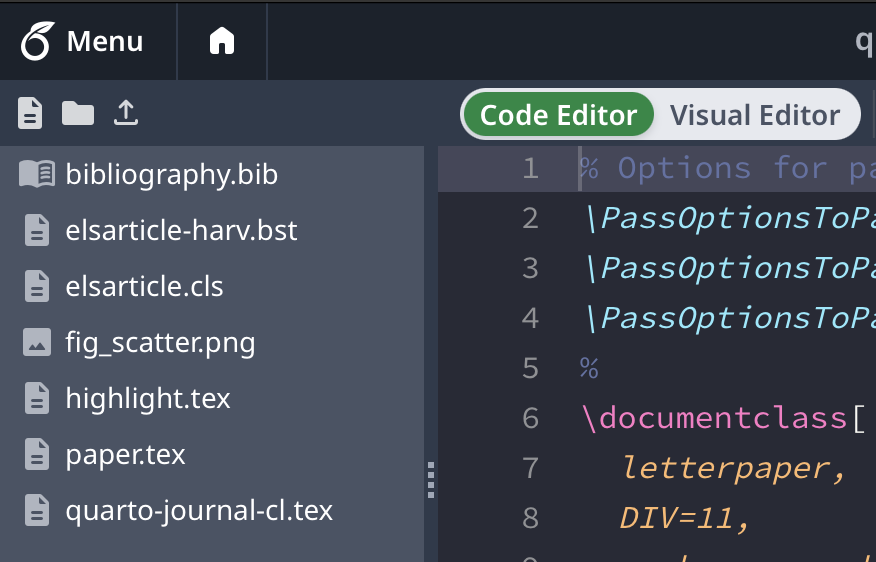
Task: Click the file tree panel divider handle
Action: coord(431,480)
